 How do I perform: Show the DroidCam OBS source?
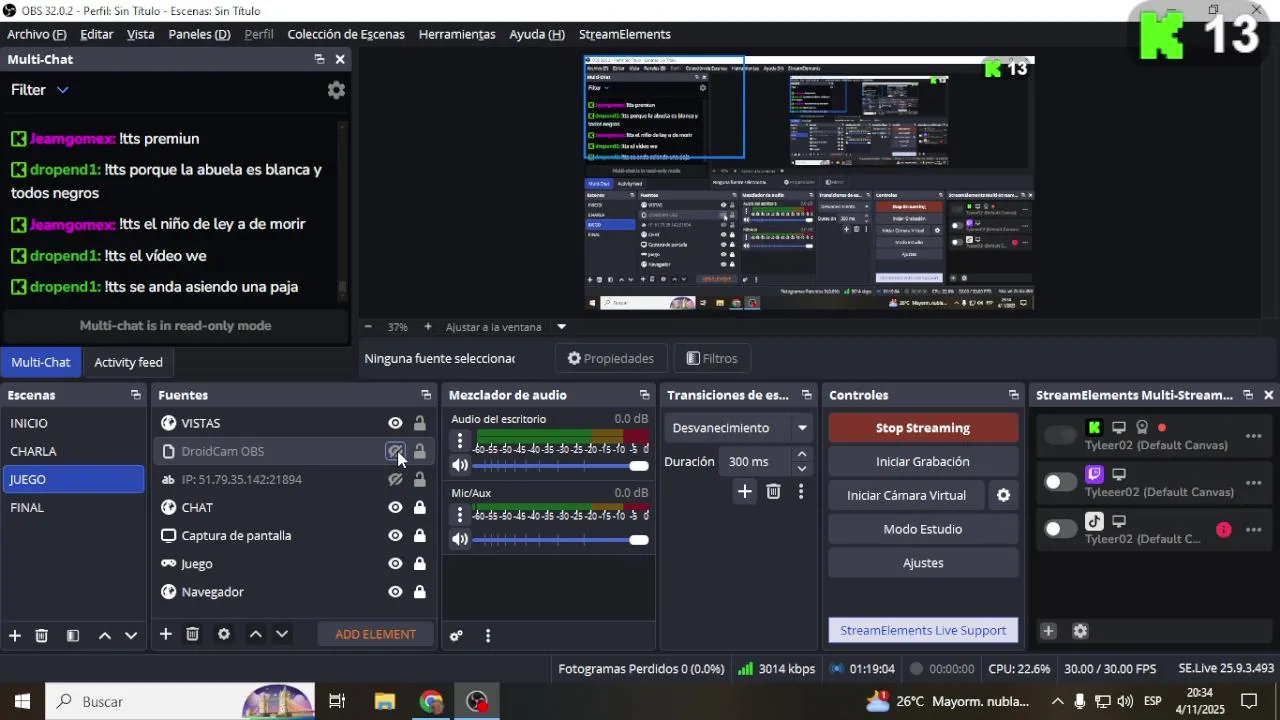(x=395, y=452)
